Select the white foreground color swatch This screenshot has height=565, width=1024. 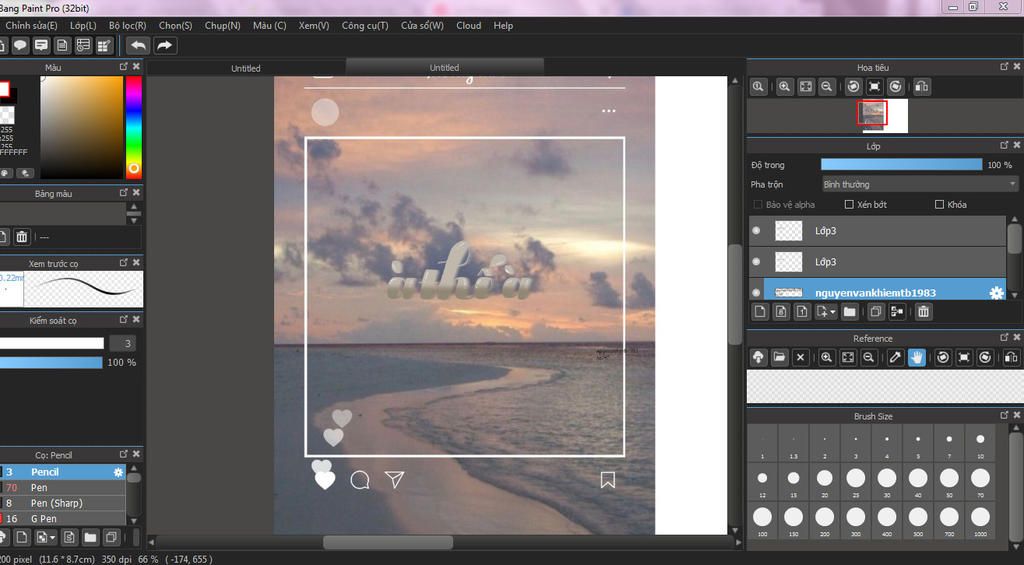click(4, 89)
